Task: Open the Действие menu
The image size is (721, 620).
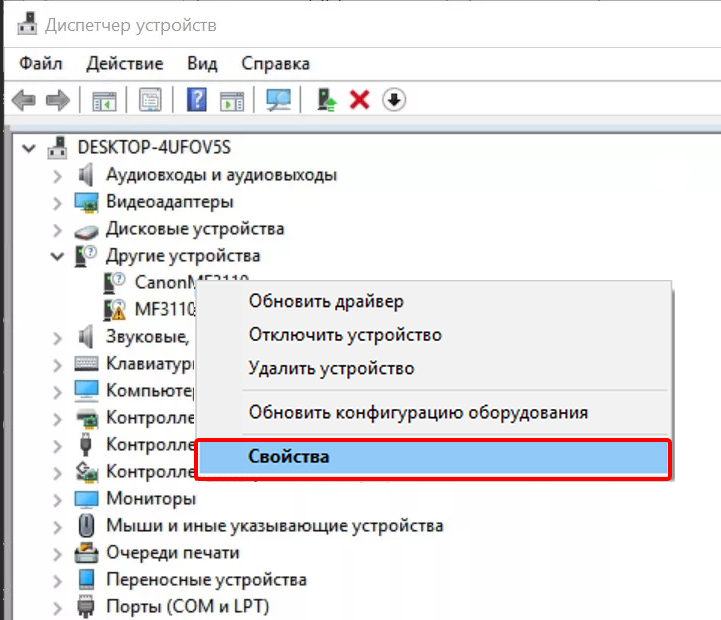Action: point(124,63)
